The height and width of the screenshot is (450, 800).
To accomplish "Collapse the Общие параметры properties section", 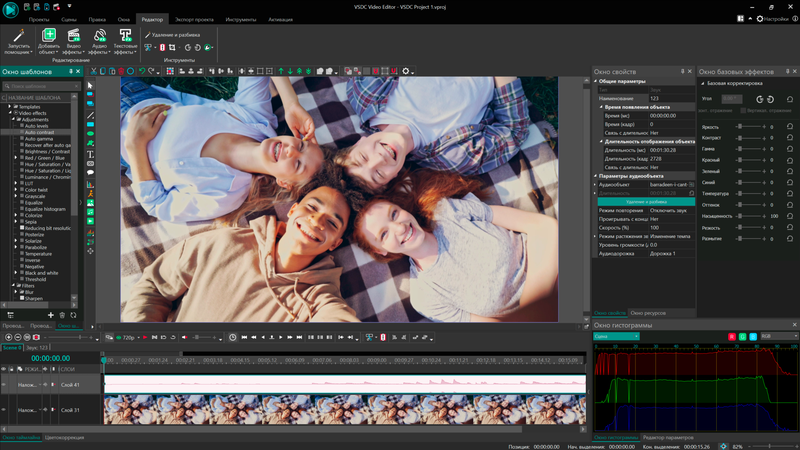I will (596, 81).
